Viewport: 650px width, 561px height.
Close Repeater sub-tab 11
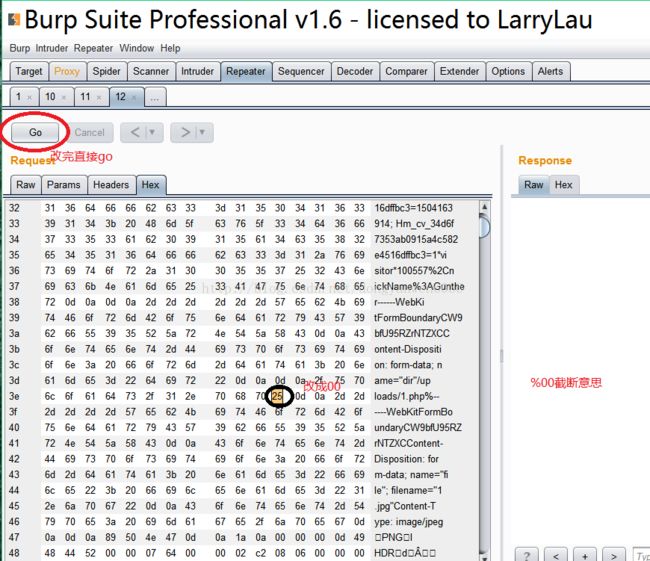(99, 97)
